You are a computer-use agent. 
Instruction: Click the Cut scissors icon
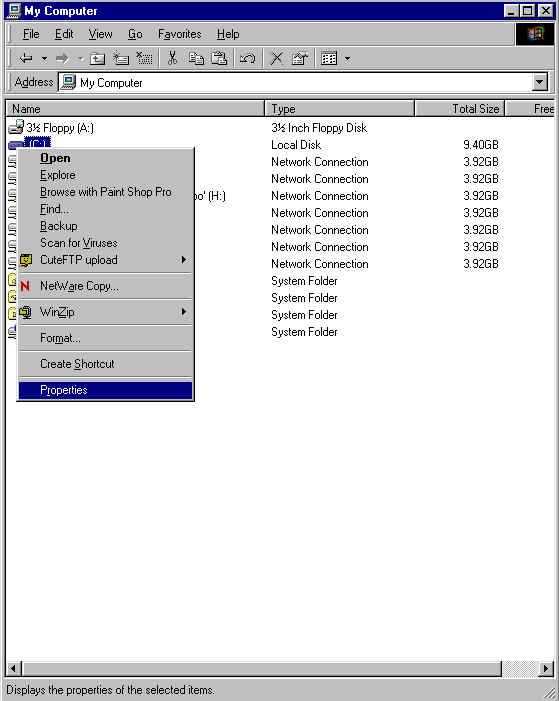click(x=172, y=58)
